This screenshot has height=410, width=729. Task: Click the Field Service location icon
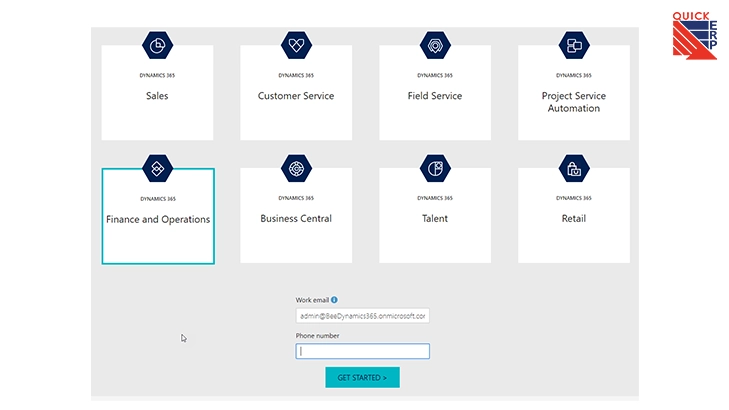point(435,45)
